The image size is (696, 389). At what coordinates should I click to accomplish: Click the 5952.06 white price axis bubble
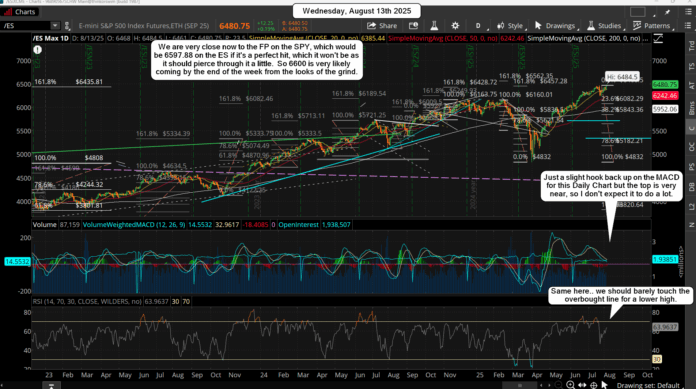(665, 109)
